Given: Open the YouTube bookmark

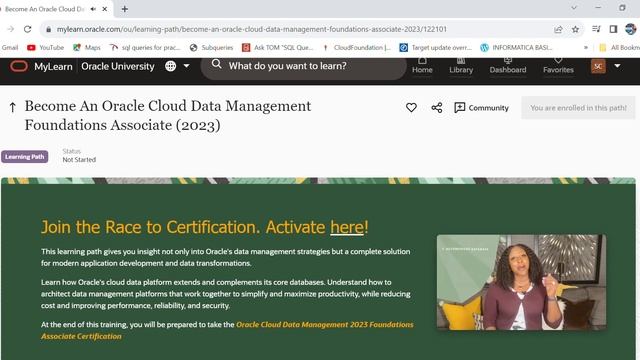Looking at the screenshot, I should tap(46, 47).
